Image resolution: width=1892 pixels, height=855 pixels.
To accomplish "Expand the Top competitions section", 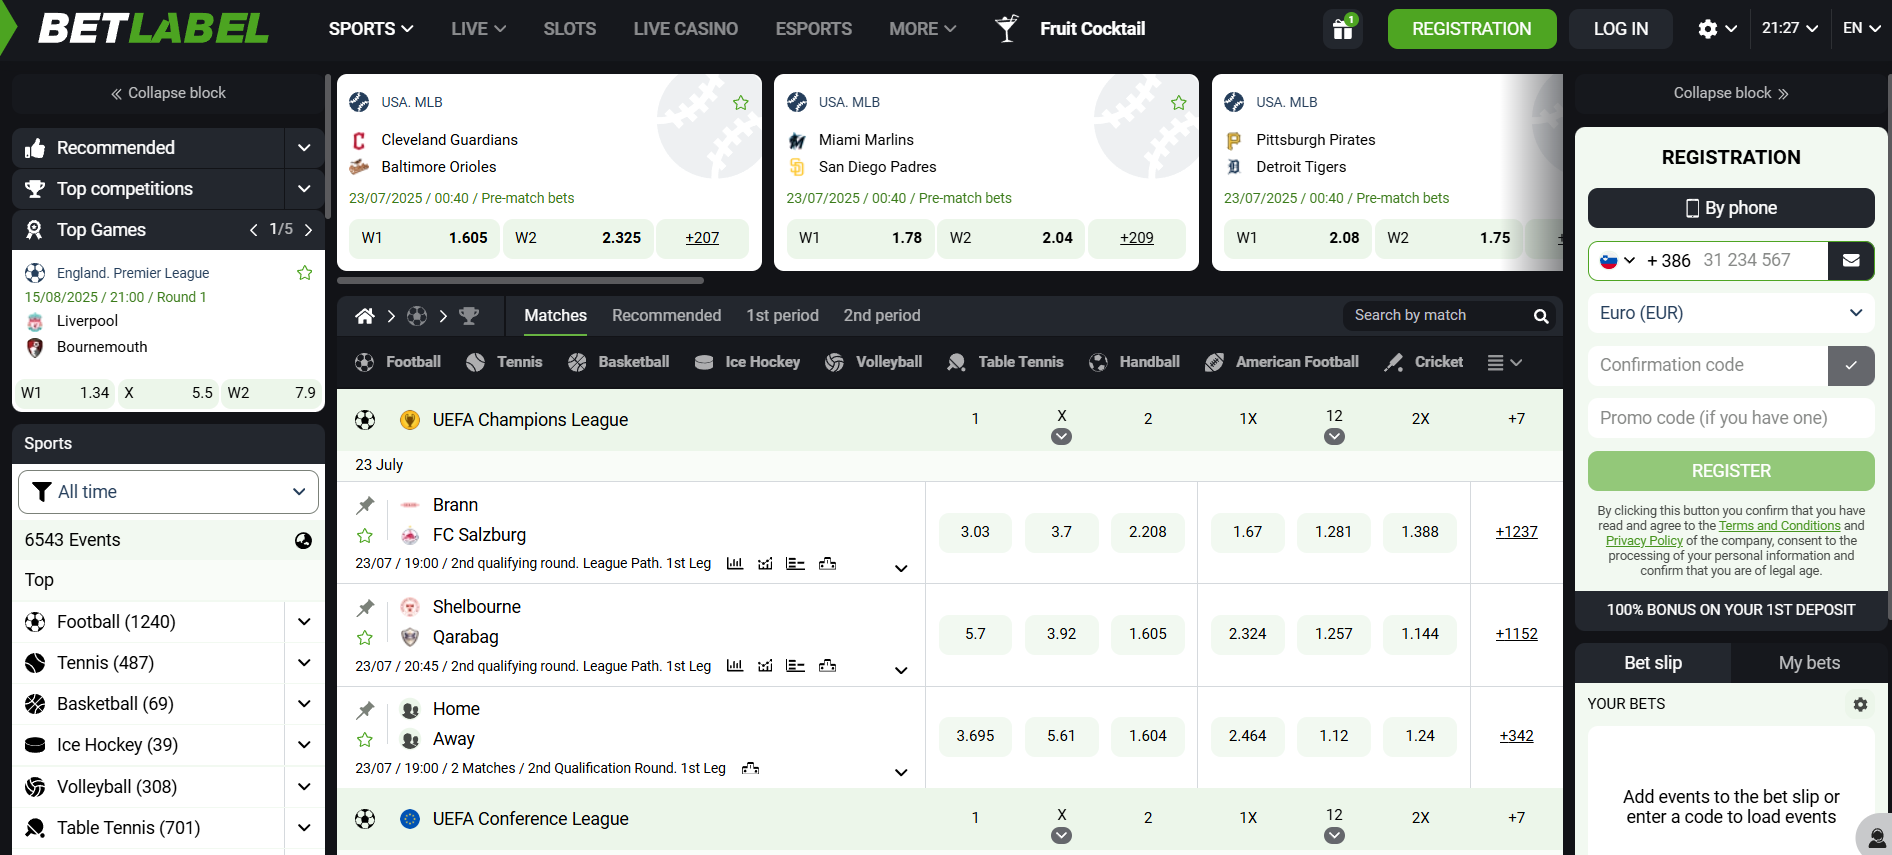I will [304, 189].
